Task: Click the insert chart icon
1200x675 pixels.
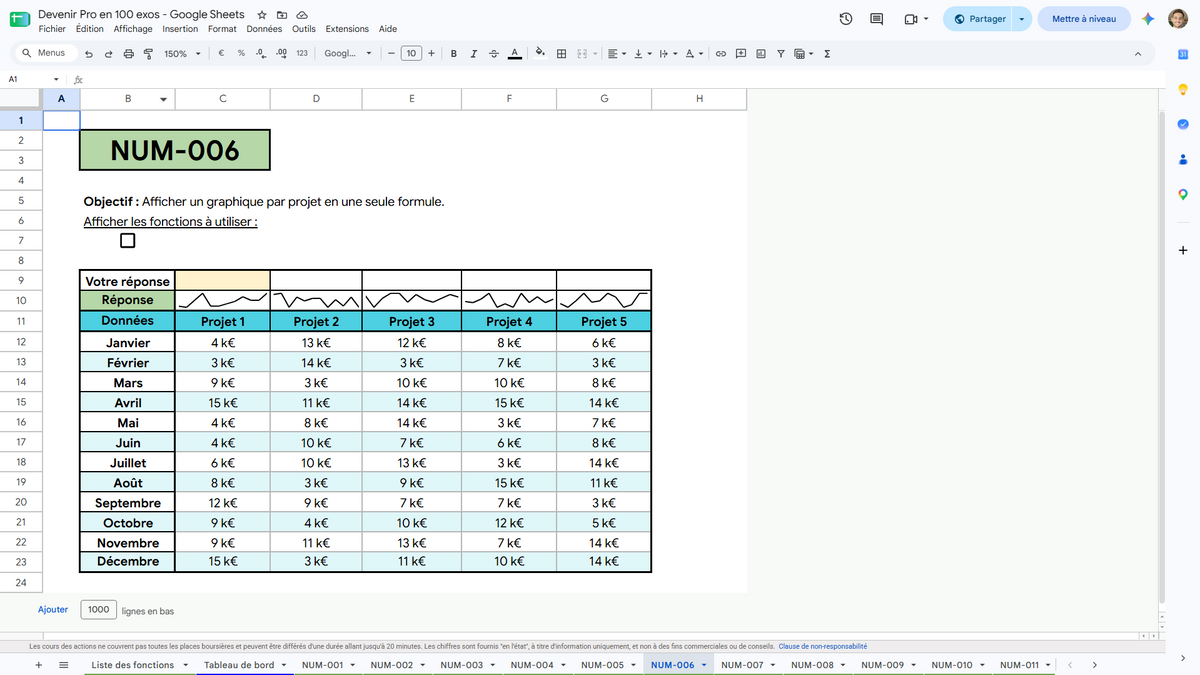Action: coord(761,54)
